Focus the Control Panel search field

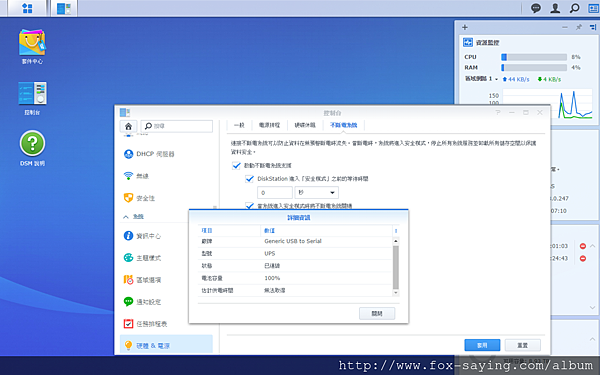tap(177, 126)
